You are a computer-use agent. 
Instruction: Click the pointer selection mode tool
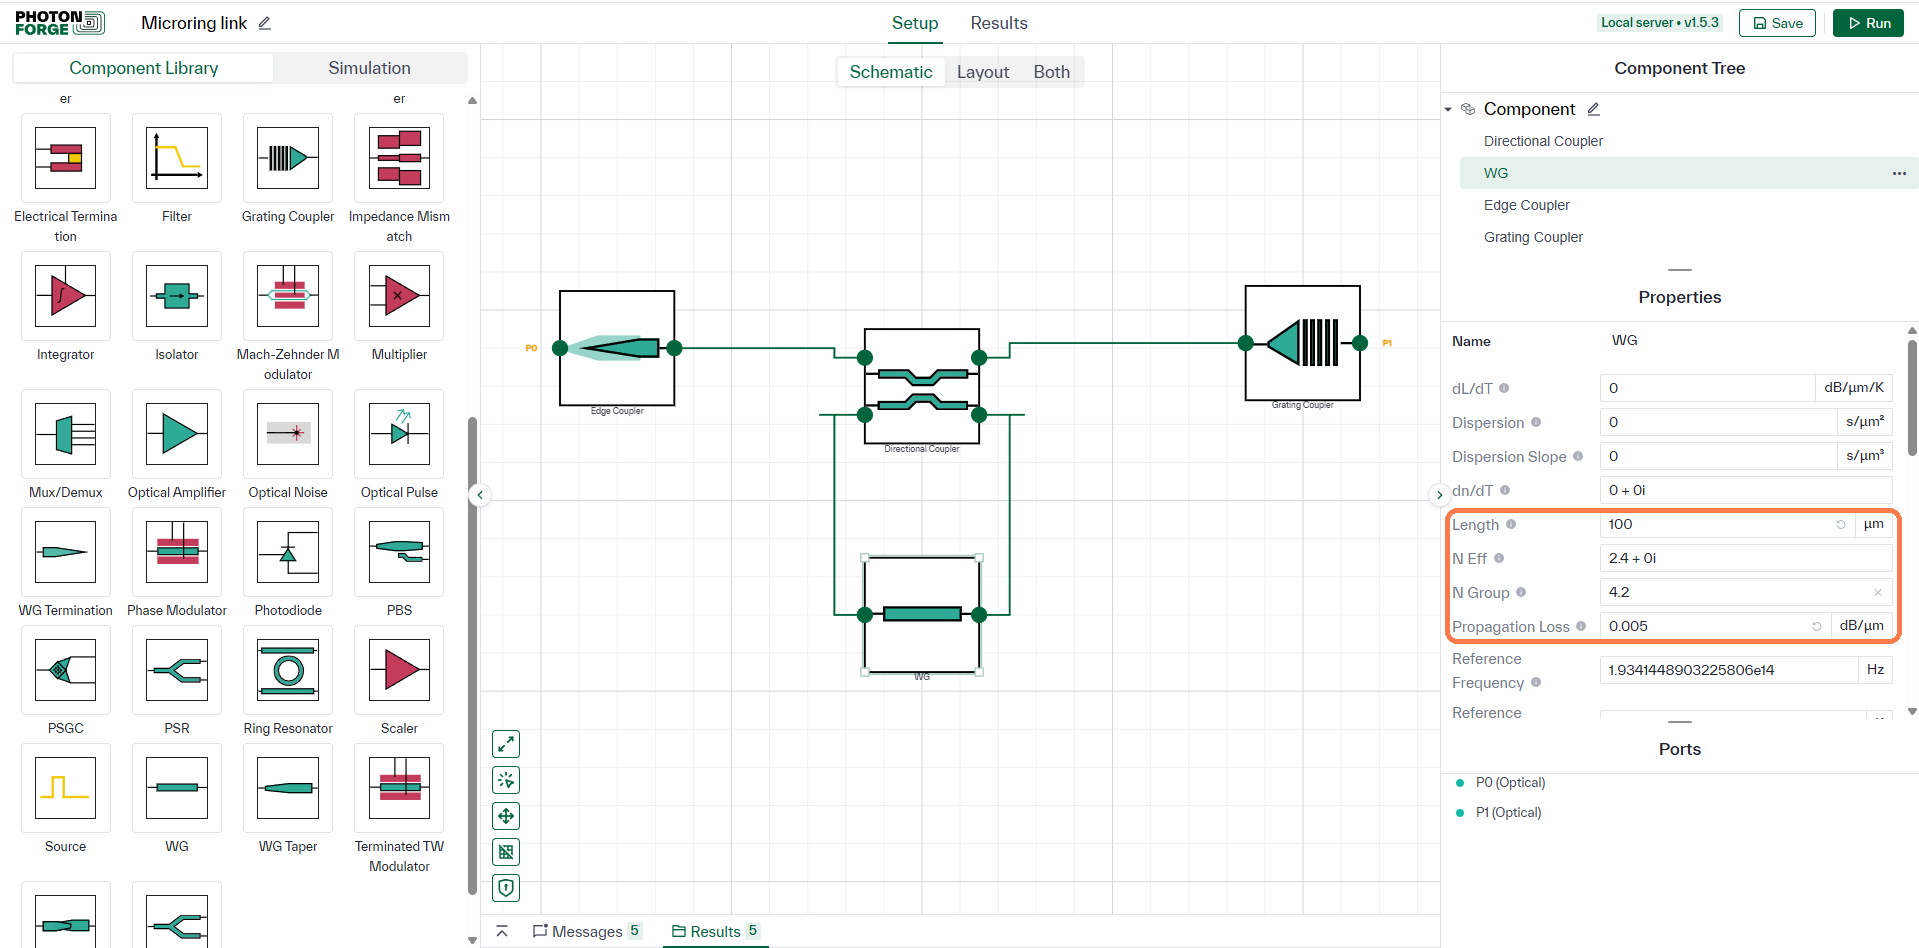(x=506, y=780)
